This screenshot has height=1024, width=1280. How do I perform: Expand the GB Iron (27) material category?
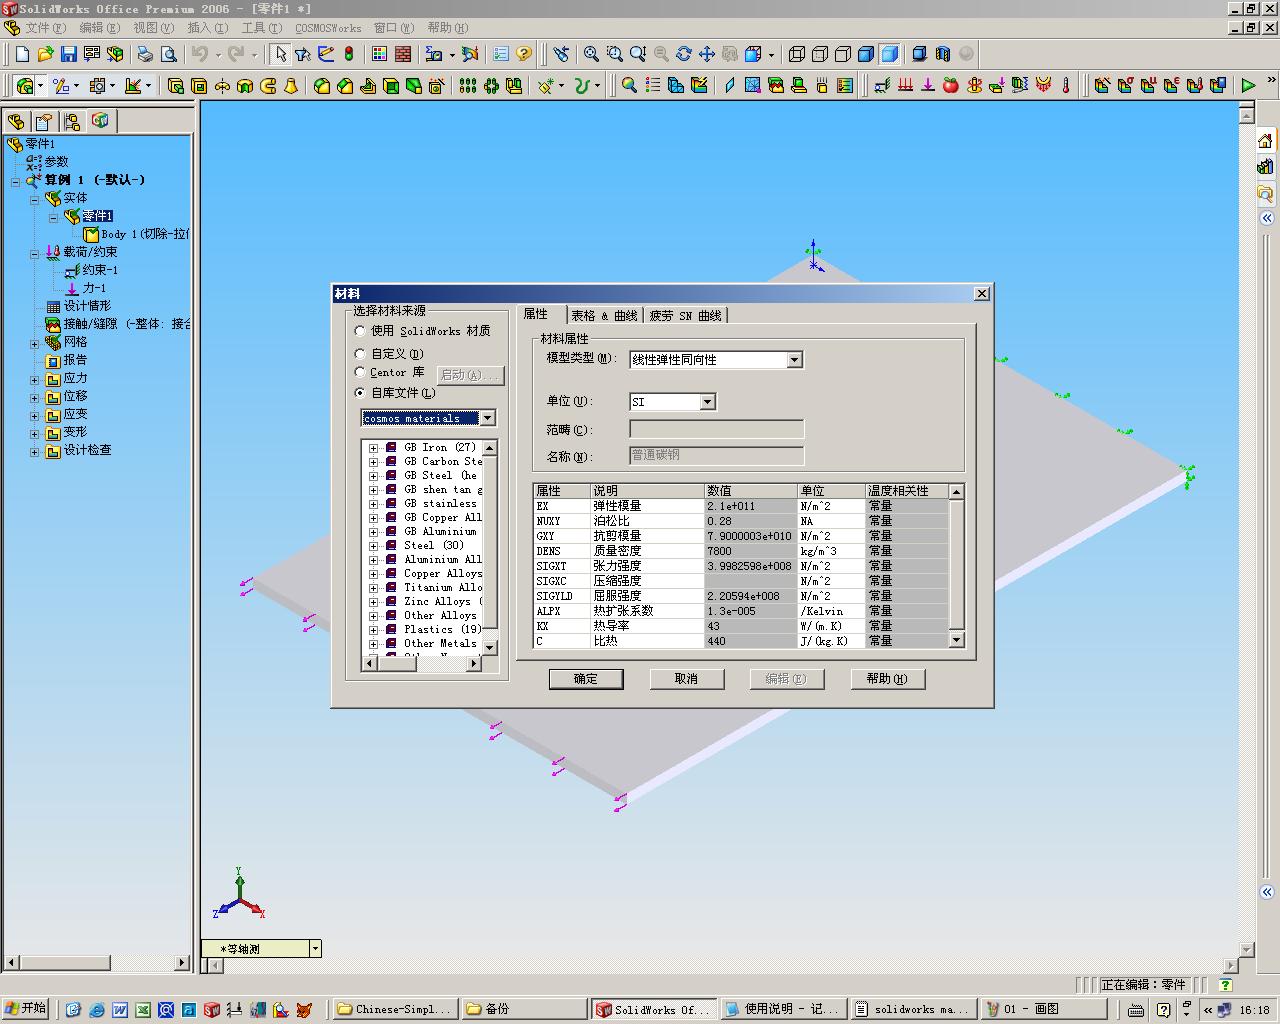(374, 448)
